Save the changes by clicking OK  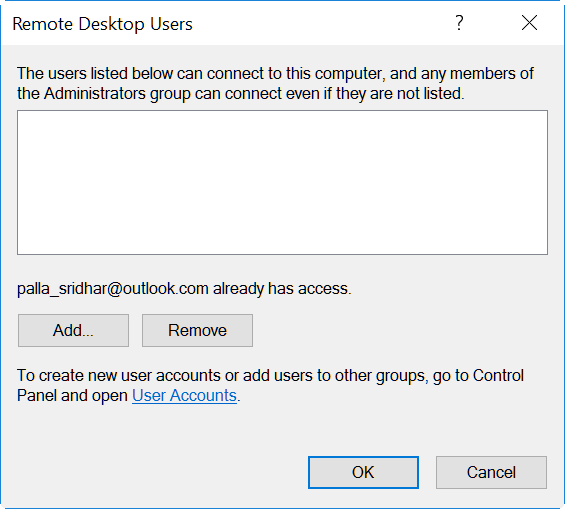pyautogui.click(x=363, y=472)
